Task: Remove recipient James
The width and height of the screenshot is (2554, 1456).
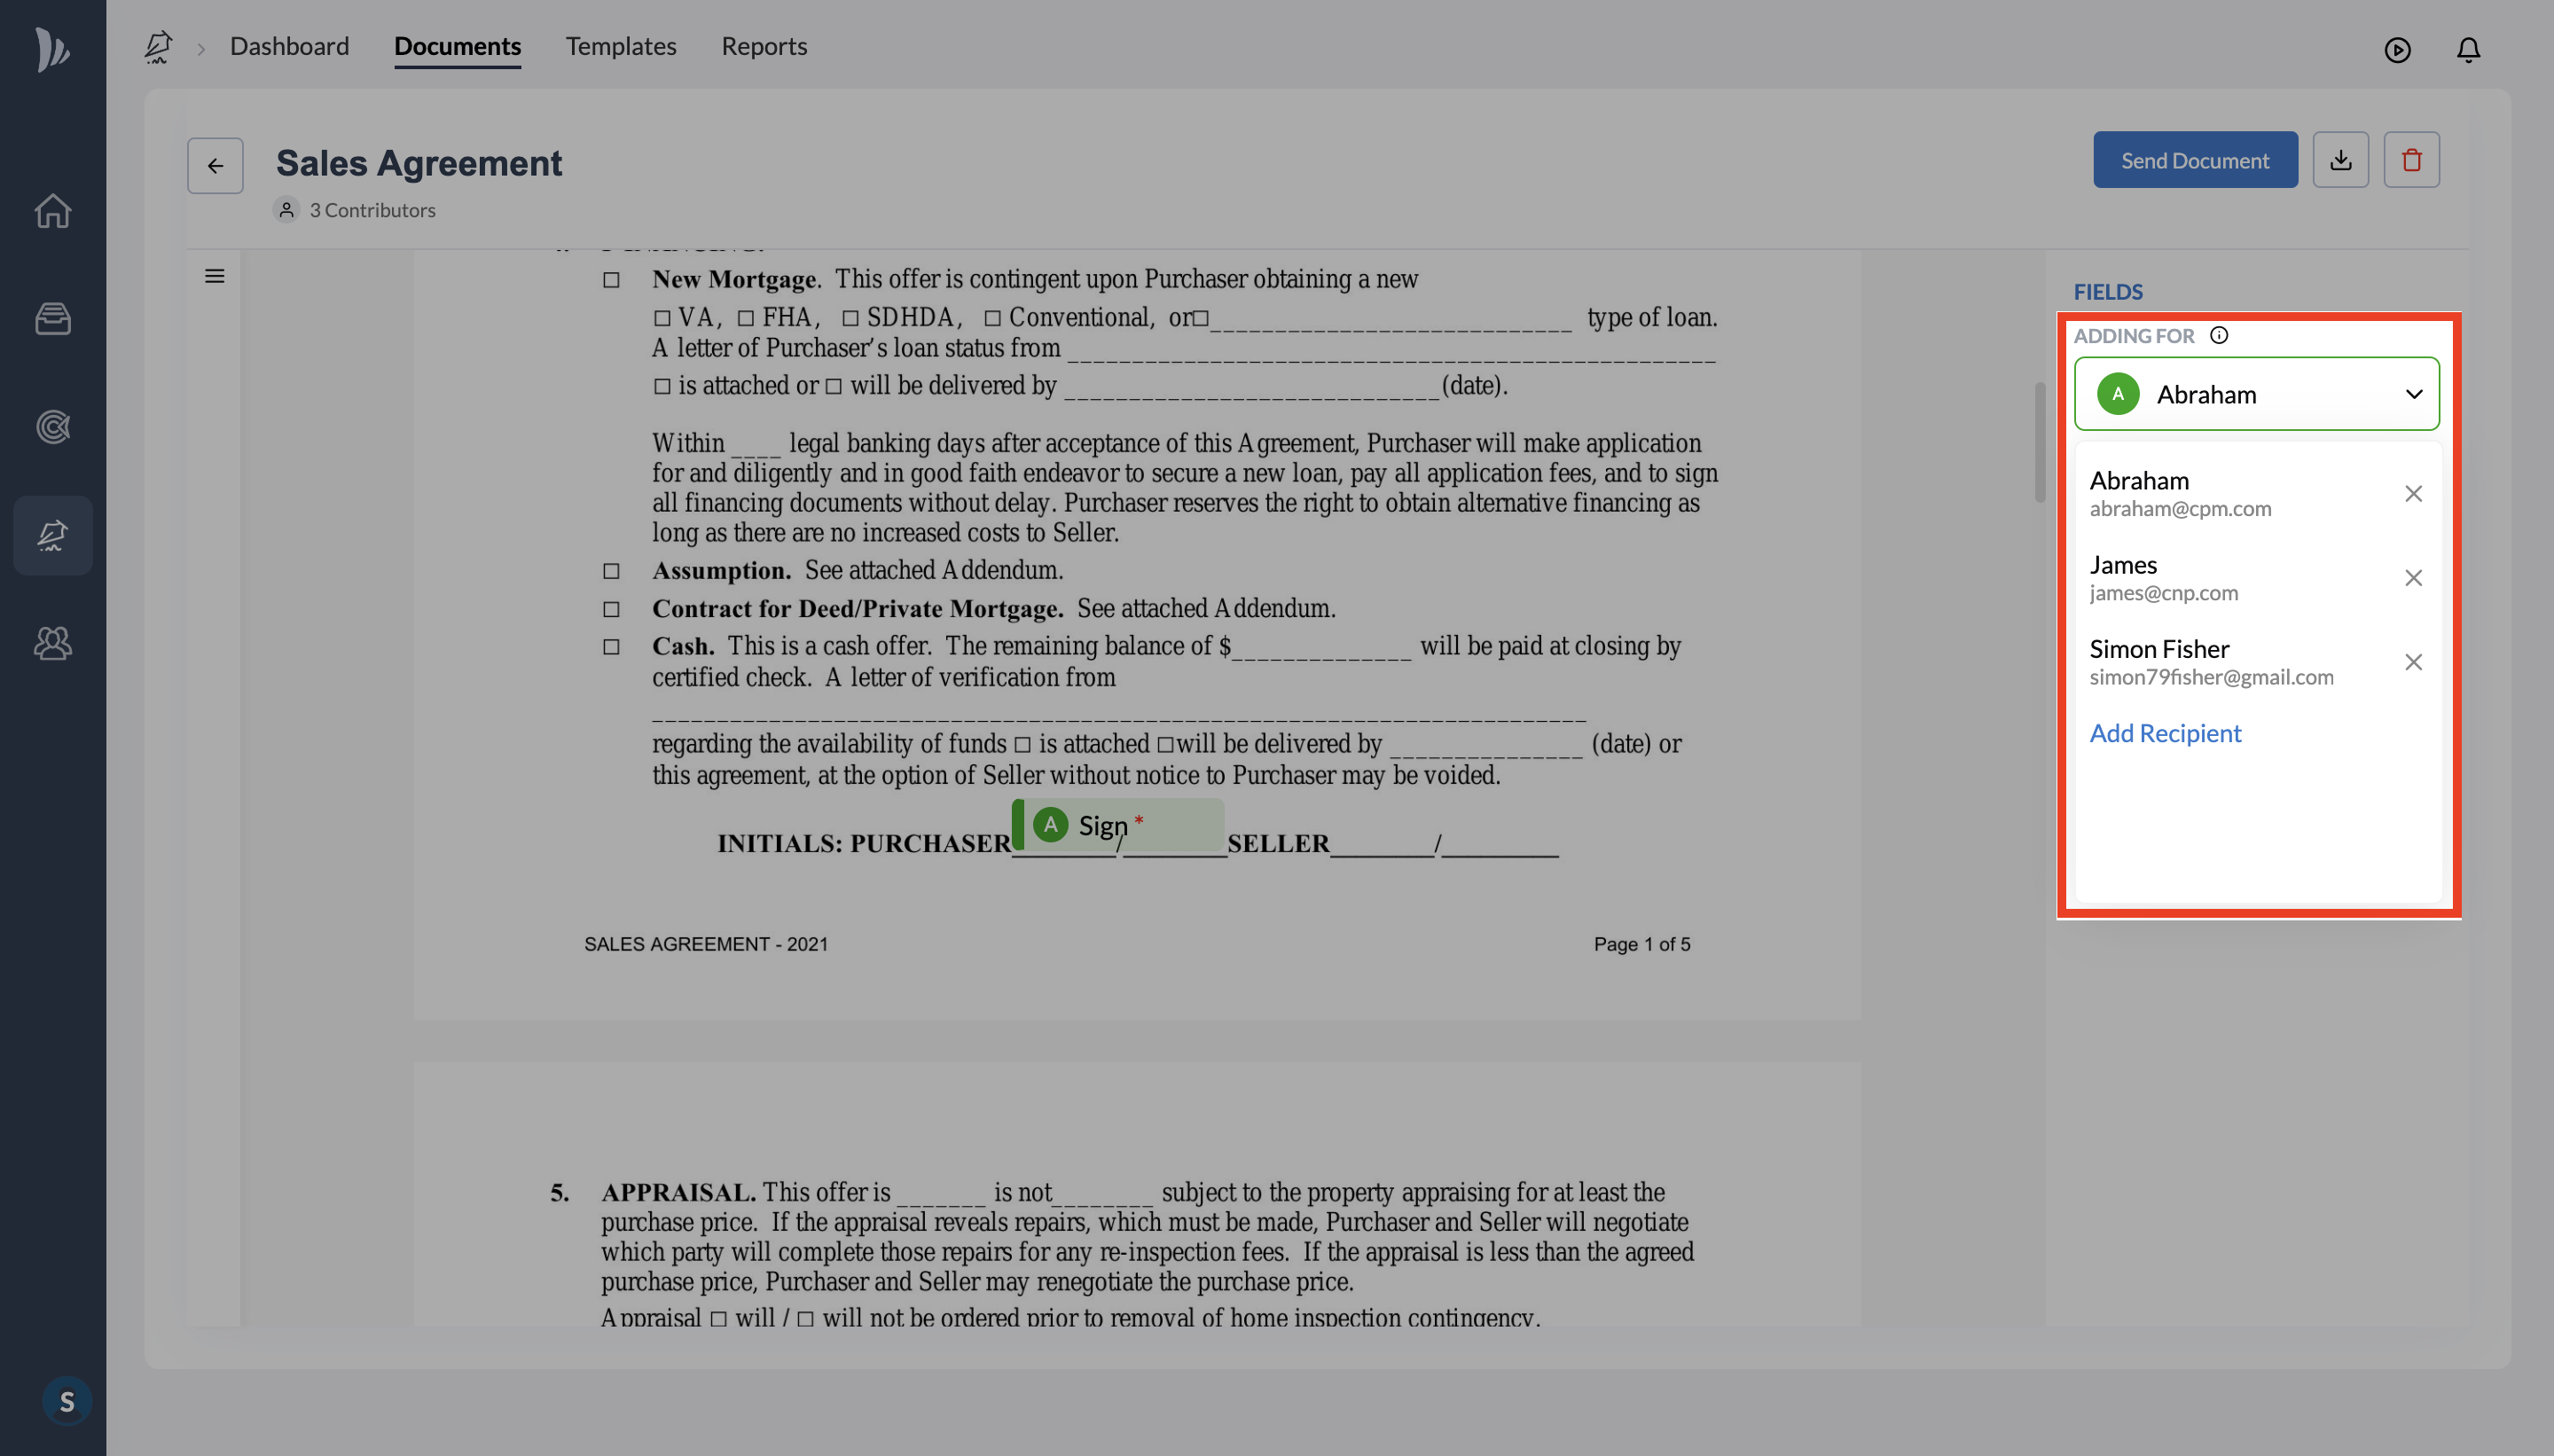Action: (2413, 578)
